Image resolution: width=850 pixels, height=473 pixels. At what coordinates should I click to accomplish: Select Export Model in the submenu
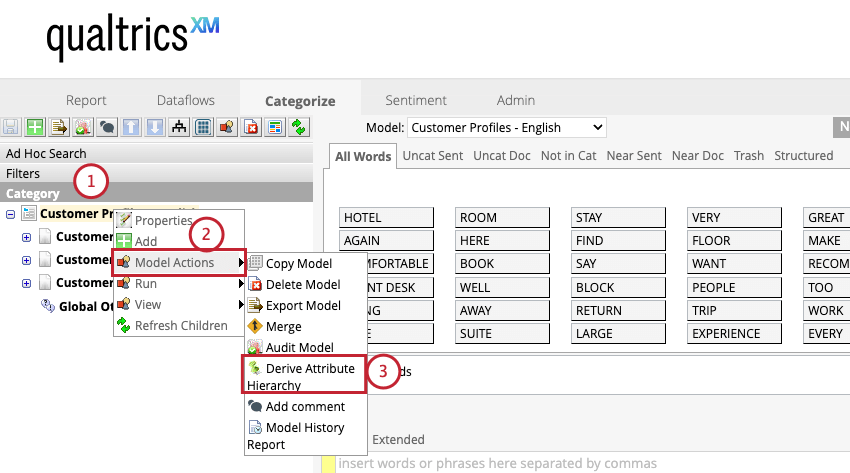302,305
